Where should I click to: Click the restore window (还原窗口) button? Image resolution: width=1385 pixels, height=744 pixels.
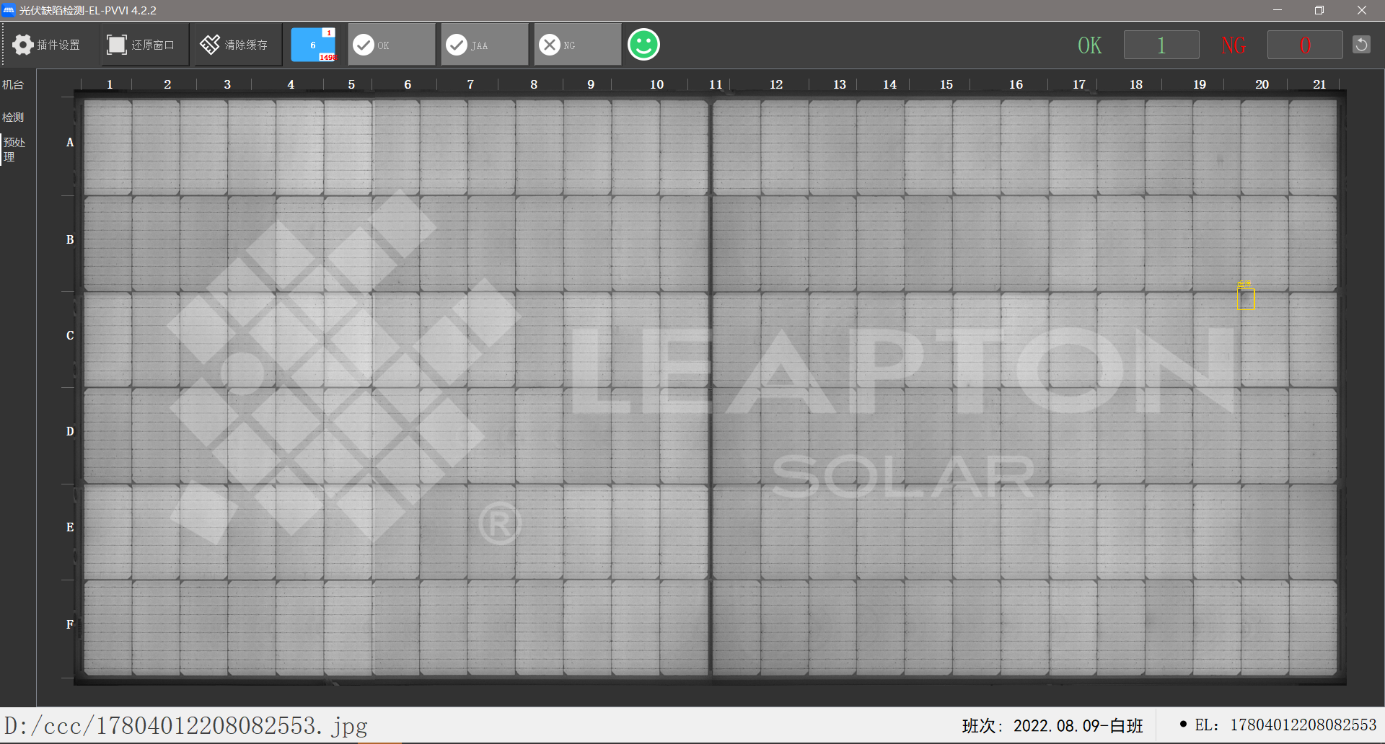(143, 45)
